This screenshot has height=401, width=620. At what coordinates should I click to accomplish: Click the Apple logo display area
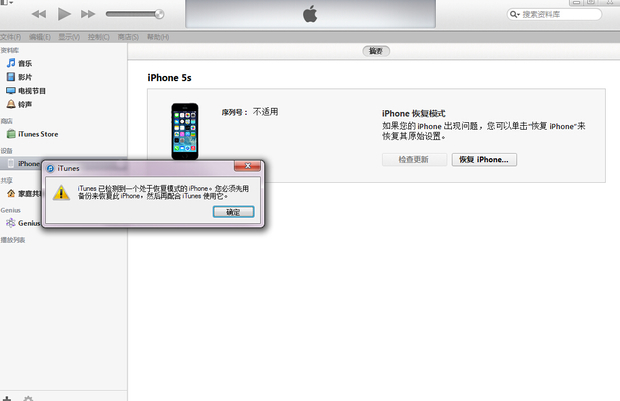310,14
